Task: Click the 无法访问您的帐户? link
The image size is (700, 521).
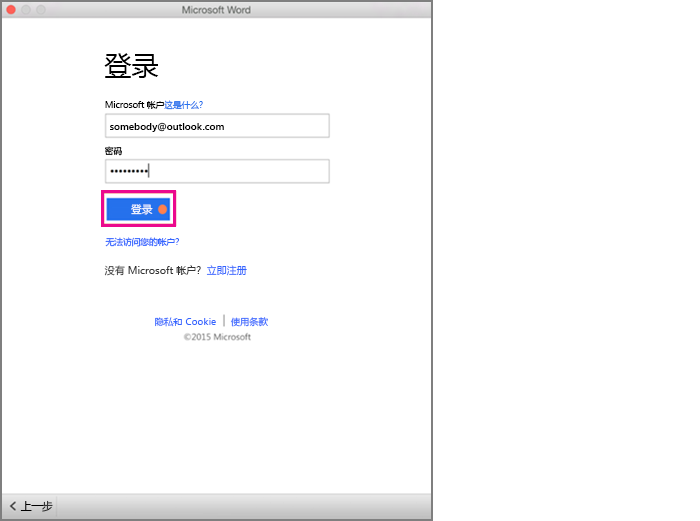Action: pyautogui.click(x=142, y=242)
